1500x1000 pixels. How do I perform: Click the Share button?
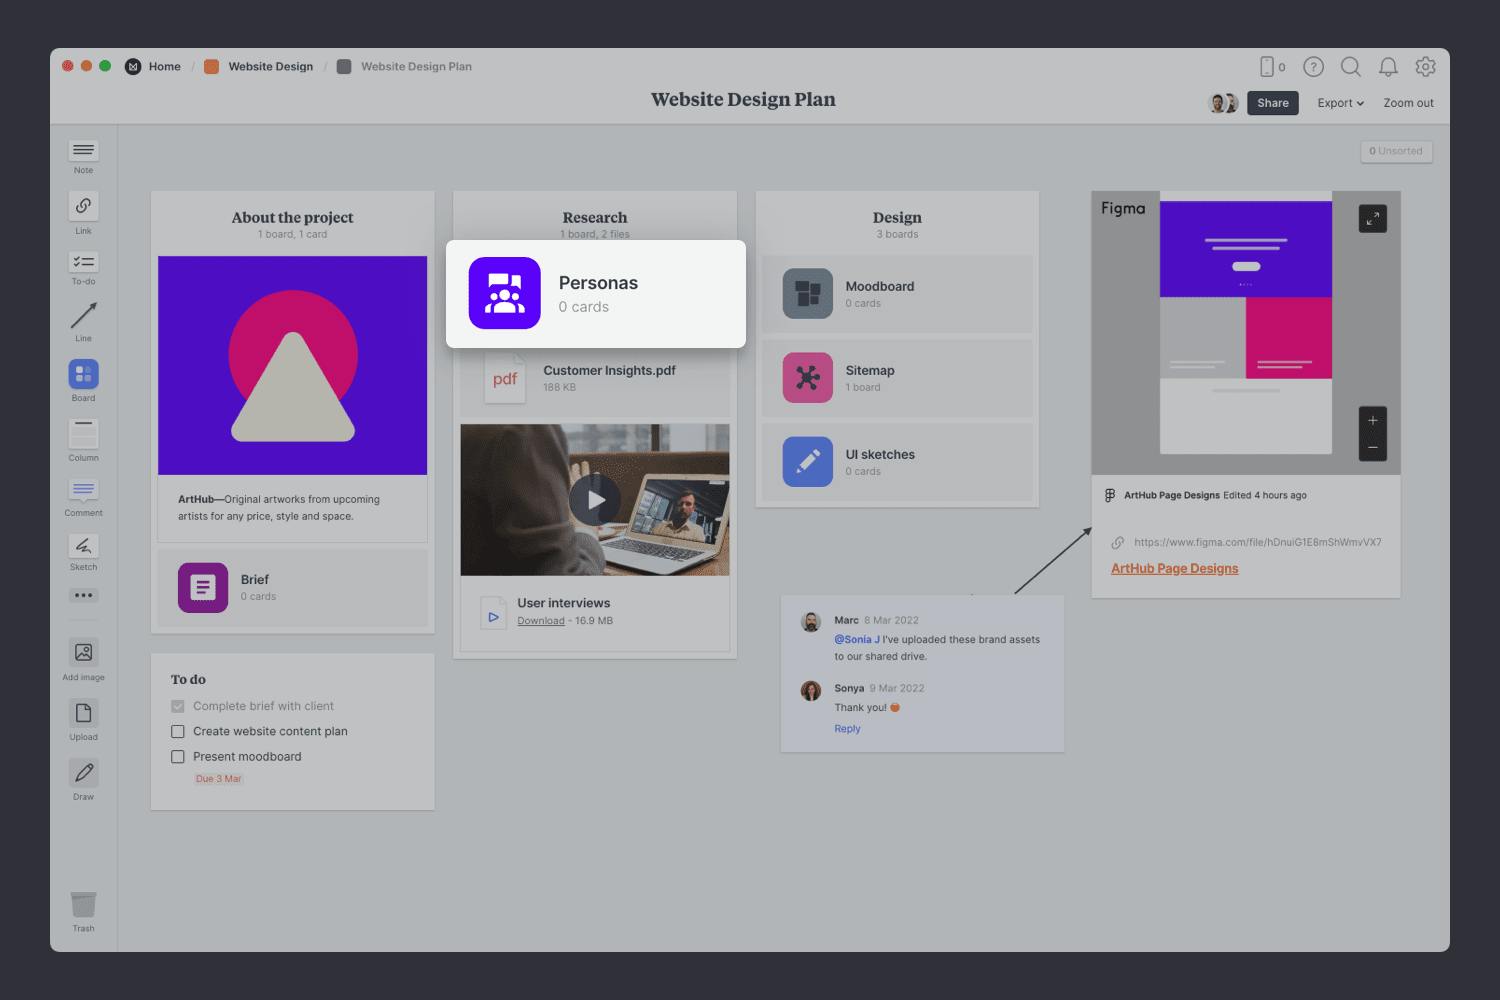click(1272, 103)
